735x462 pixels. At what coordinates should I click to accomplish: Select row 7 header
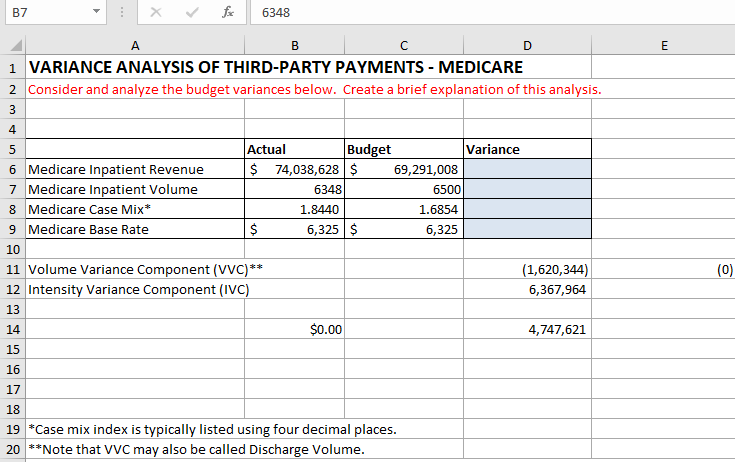pos(13,189)
